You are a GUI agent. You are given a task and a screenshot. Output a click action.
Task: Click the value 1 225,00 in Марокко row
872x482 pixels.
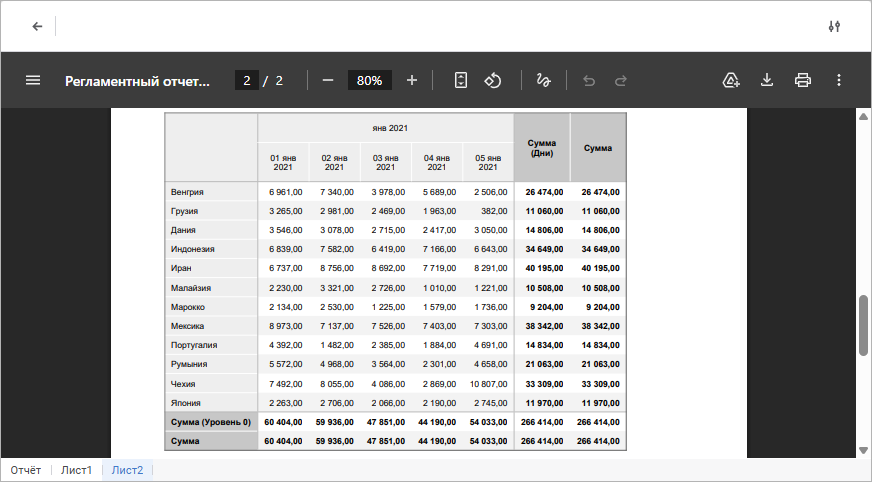(388, 307)
